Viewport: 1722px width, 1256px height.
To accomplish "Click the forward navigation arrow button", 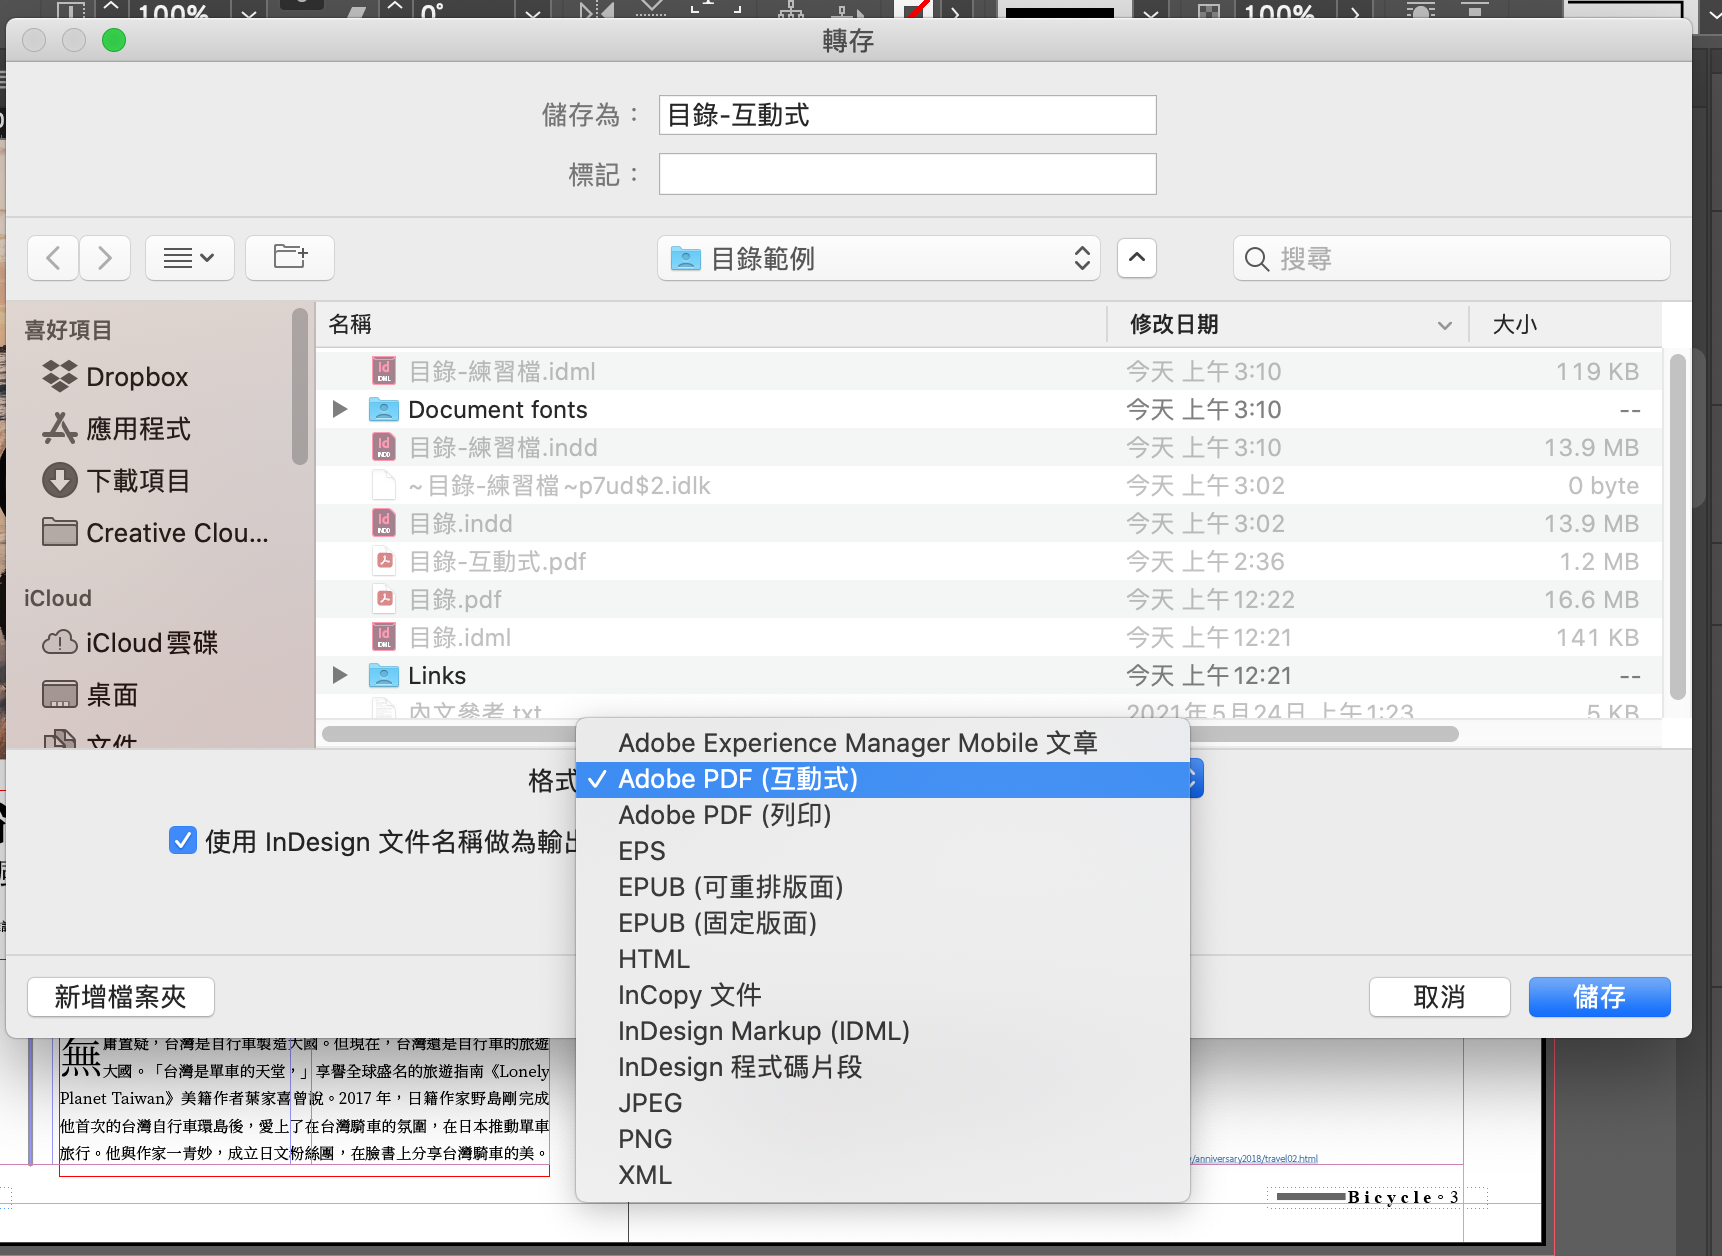I will pyautogui.click(x=105, y=258).
